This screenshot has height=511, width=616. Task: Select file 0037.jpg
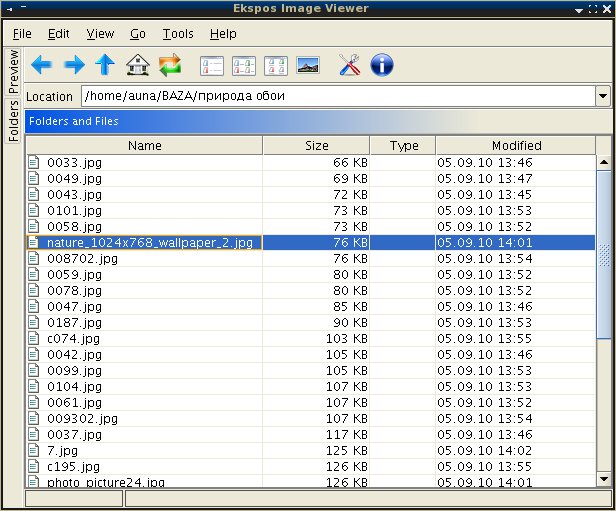pyautogui.click(x=74, y=434)
